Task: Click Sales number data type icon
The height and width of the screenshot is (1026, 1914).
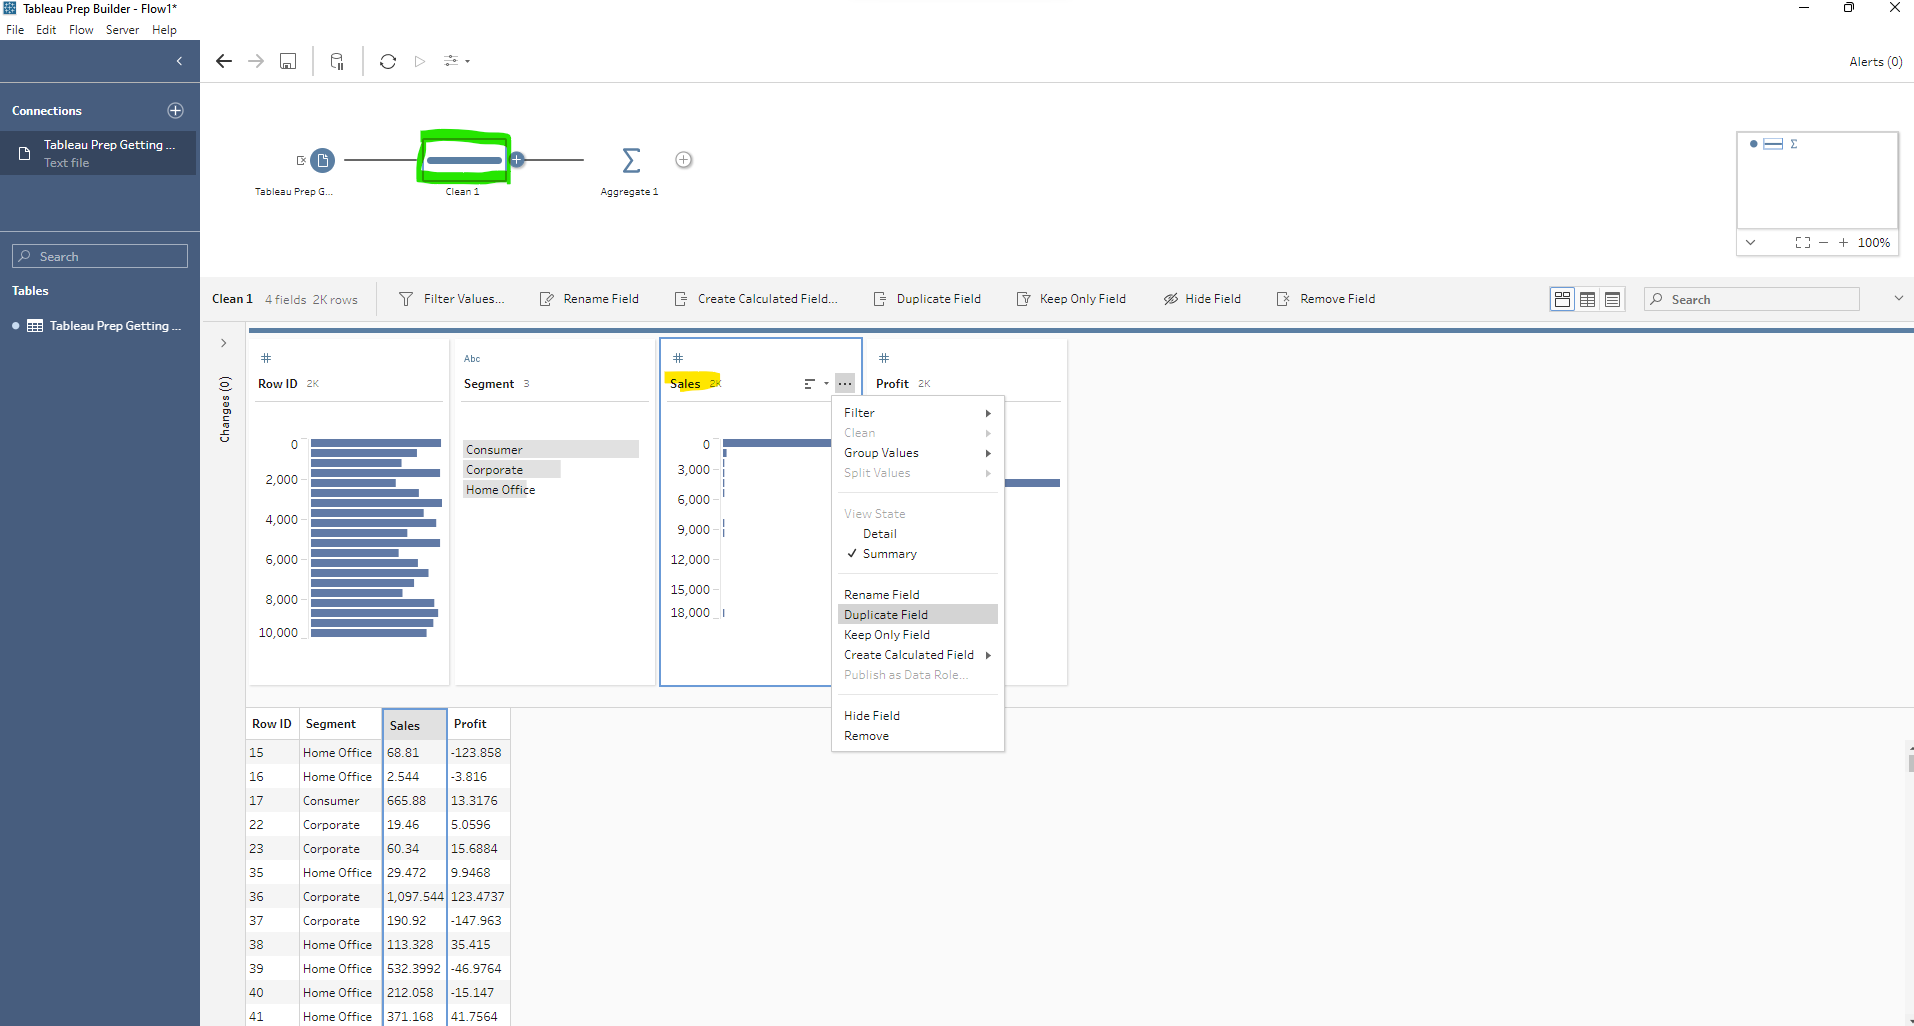Action: 678,358
